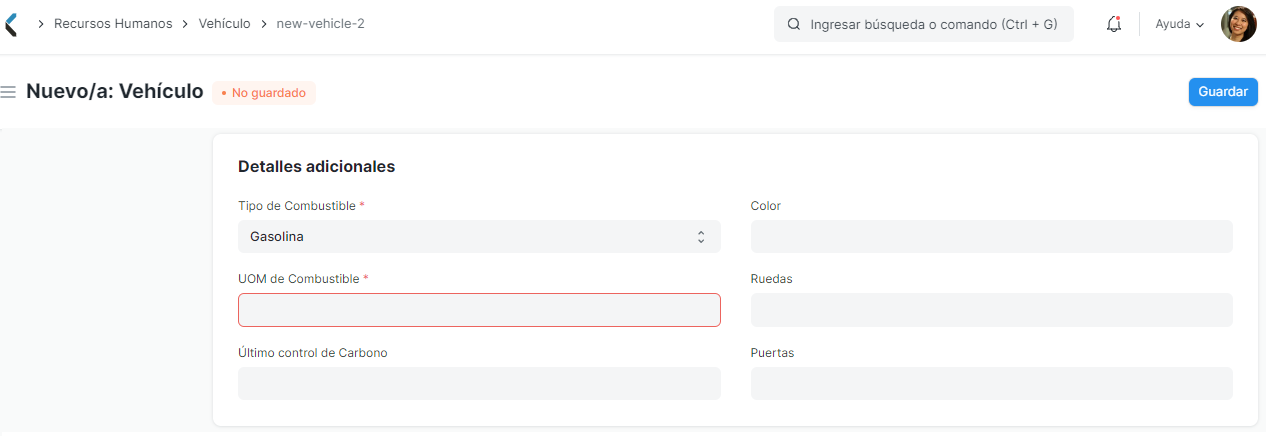Toggle the sidebar hamburger menu icon
This screenshot has width=1266, height=436.
[8, 92]
